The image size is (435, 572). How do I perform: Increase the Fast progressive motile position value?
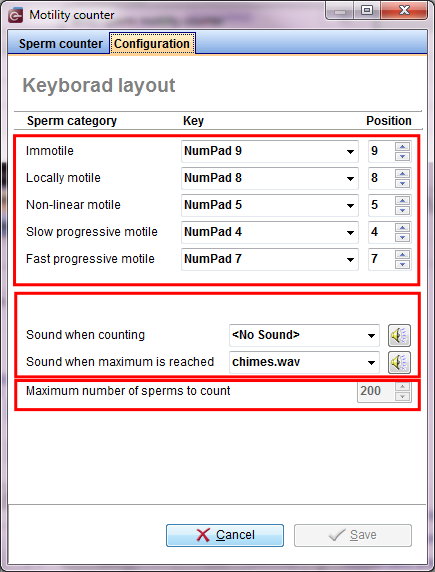pyautogui.click(x=403, y=255)
